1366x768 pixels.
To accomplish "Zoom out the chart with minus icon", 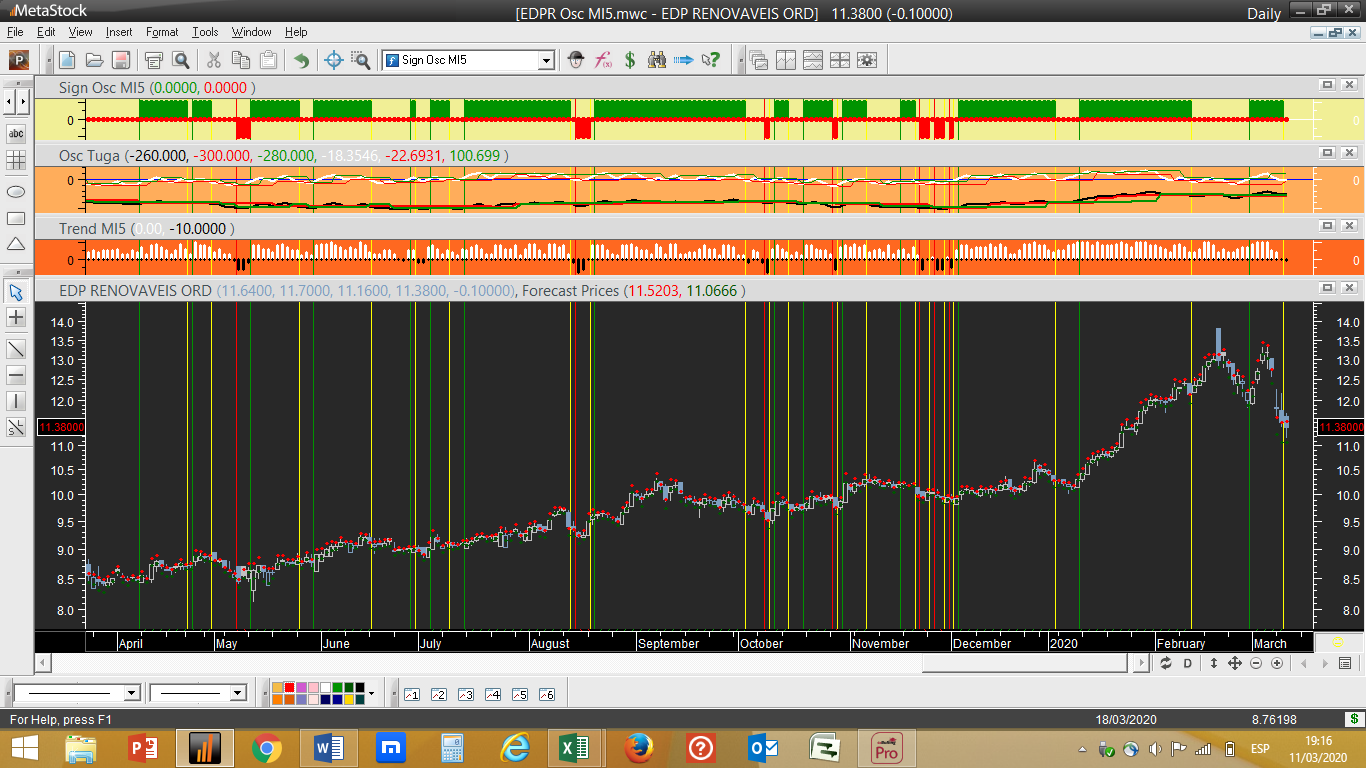I will coord(1256,663).
